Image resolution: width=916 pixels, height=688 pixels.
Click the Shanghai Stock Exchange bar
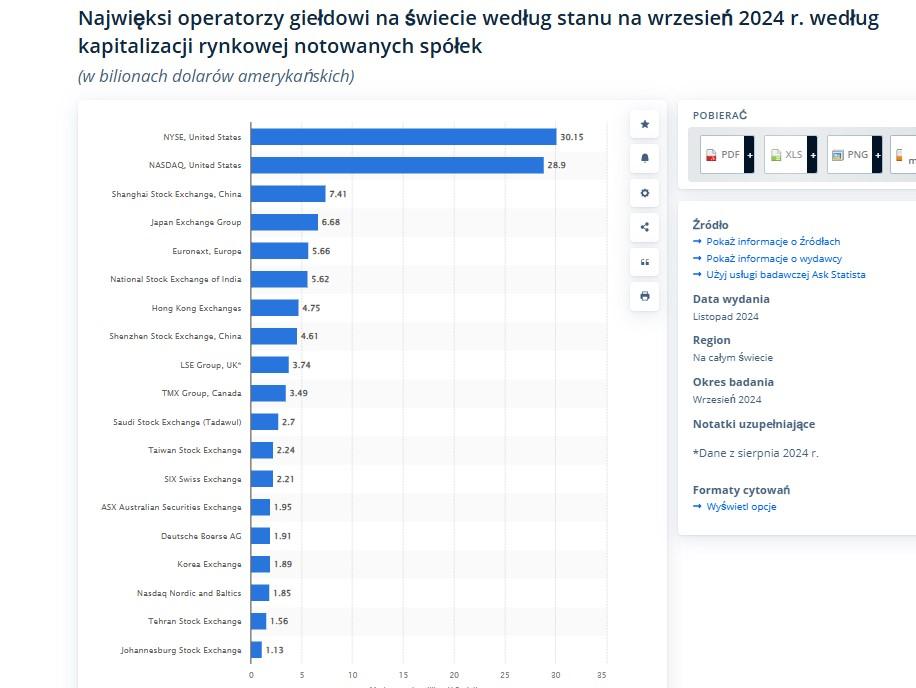pos(288,194)
